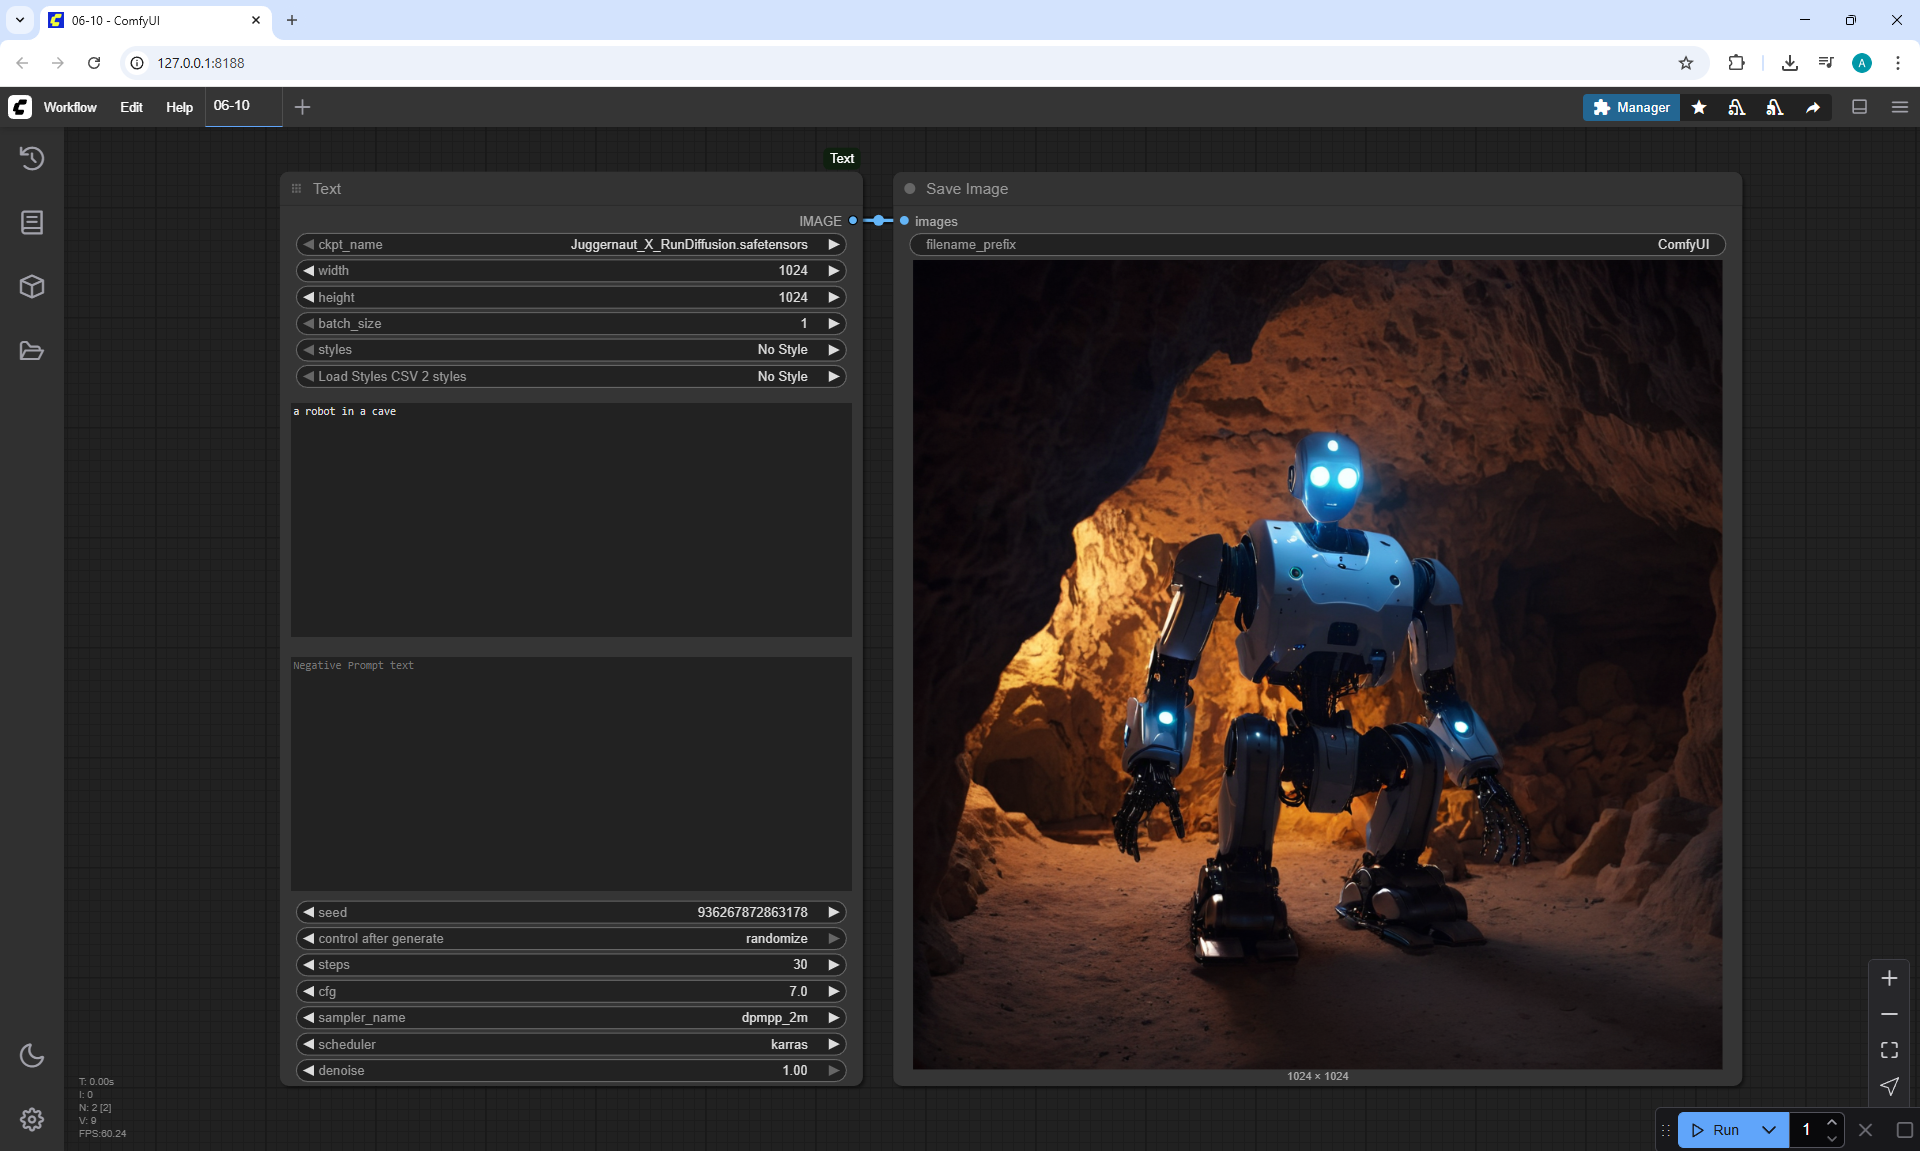Zoom in canvas with plus icon
This screenshot has height=1151, width=1920.
(1889, 978)
